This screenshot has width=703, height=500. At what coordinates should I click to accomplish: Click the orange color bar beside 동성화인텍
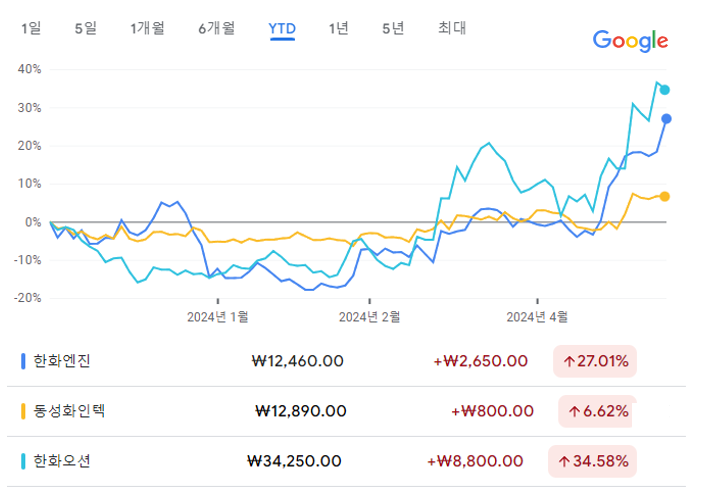(23, 411)
